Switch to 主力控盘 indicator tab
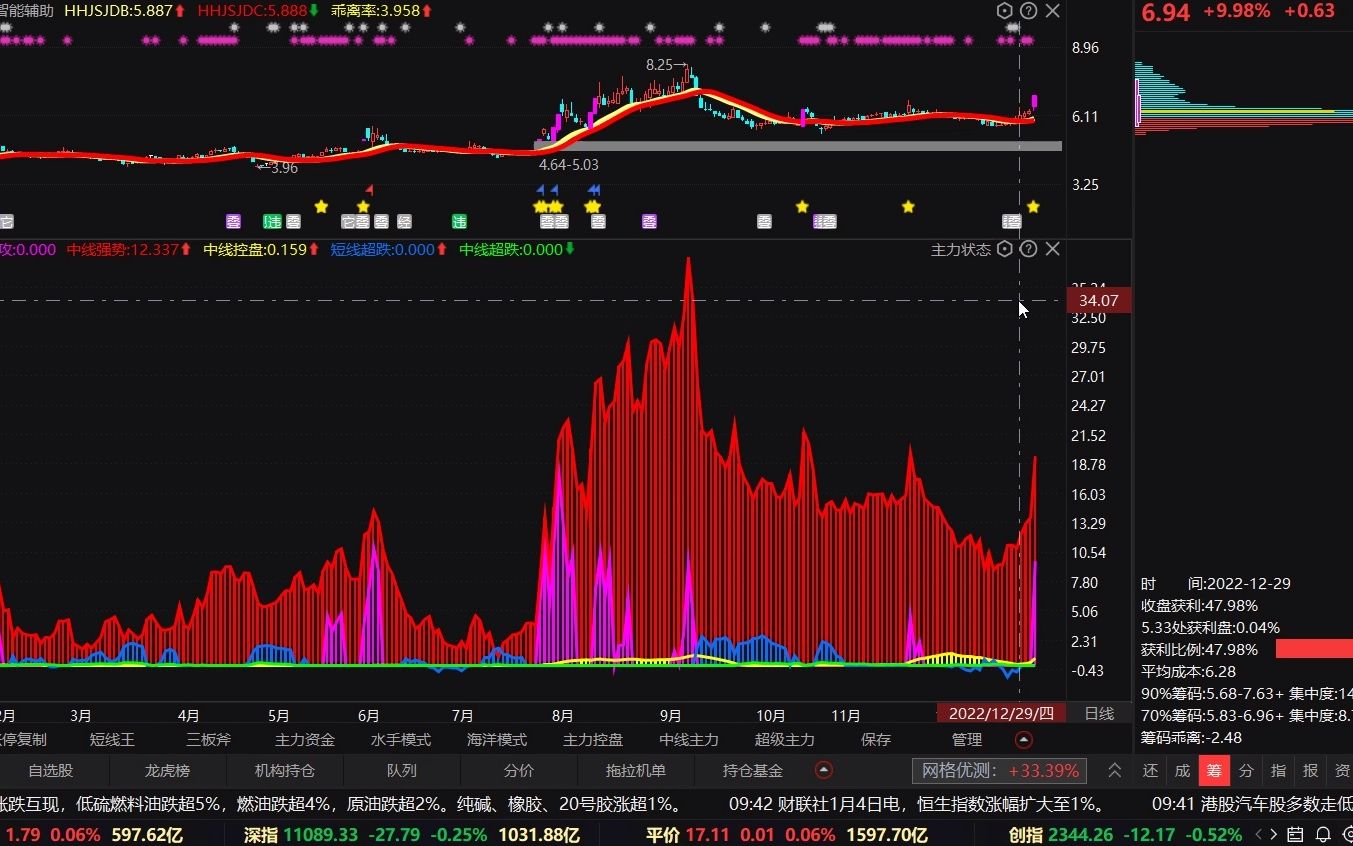 click(593, 740)
